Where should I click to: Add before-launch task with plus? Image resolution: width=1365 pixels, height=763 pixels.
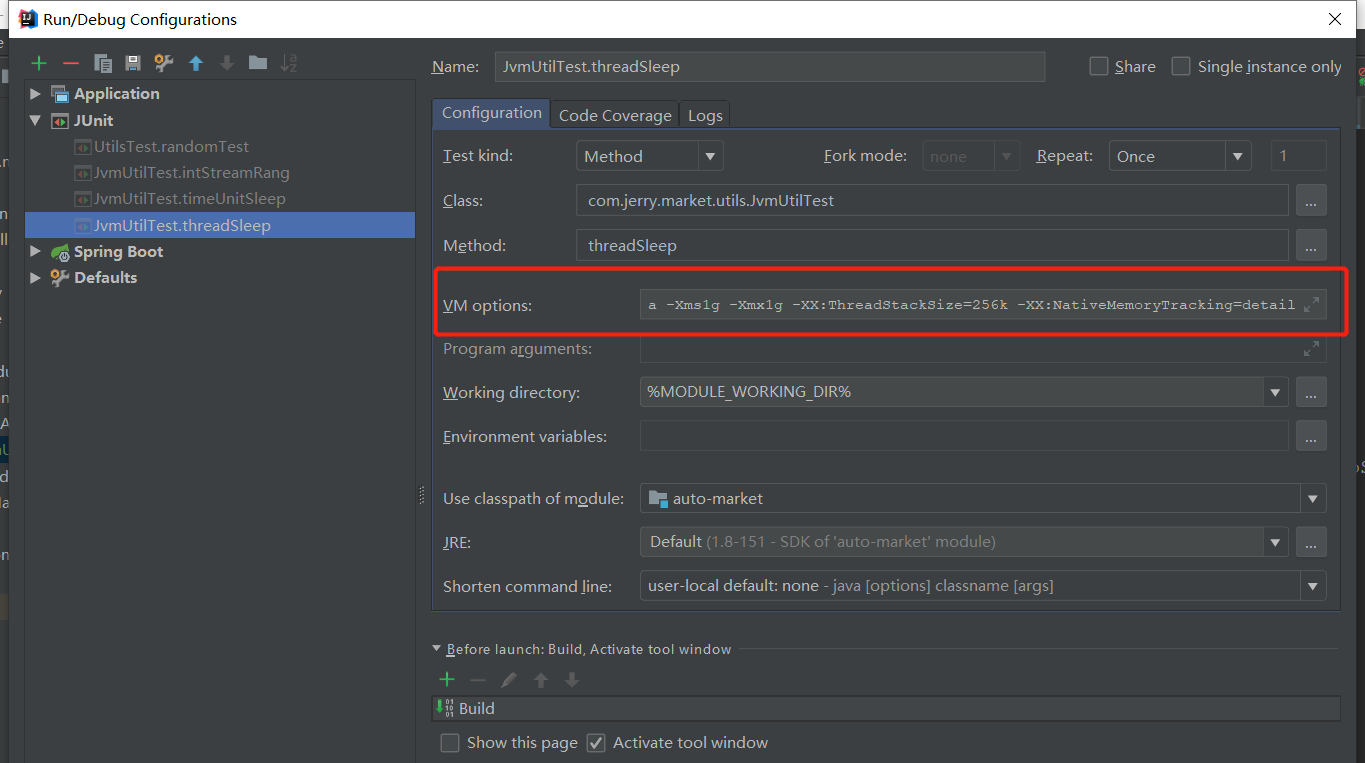pos(447,680)
